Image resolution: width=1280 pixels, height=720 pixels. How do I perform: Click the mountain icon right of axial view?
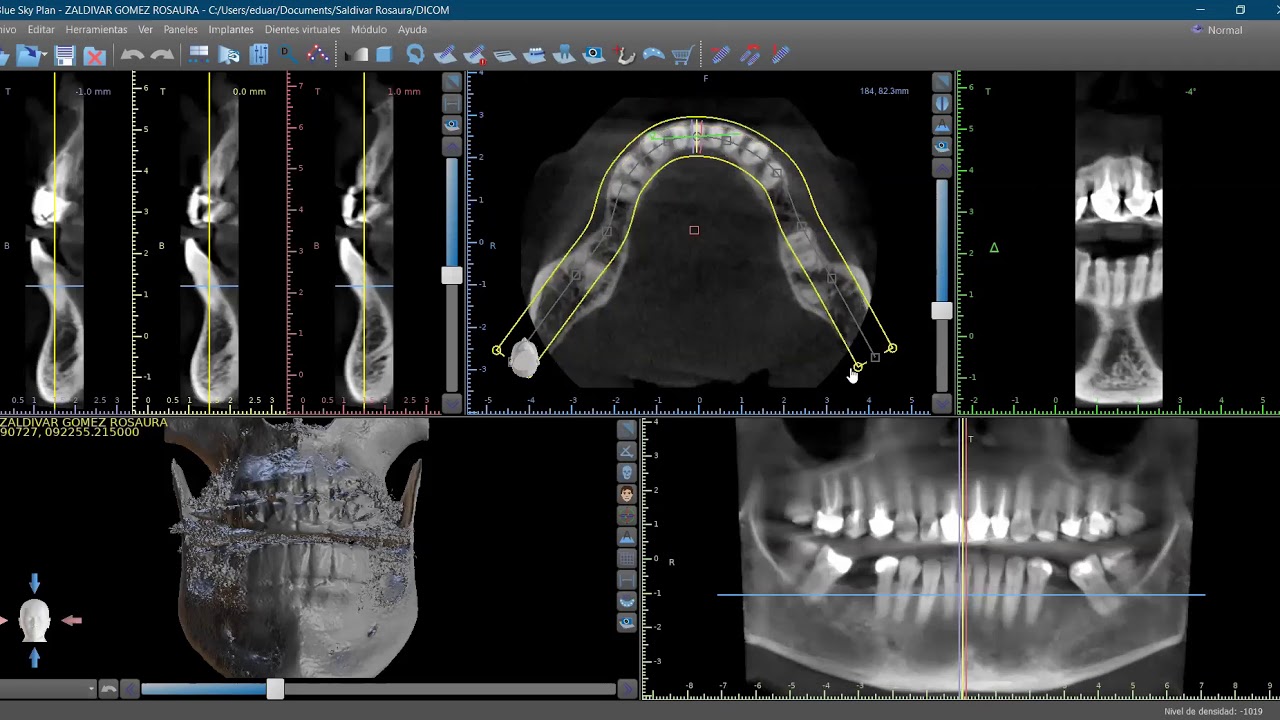point(942,125)
